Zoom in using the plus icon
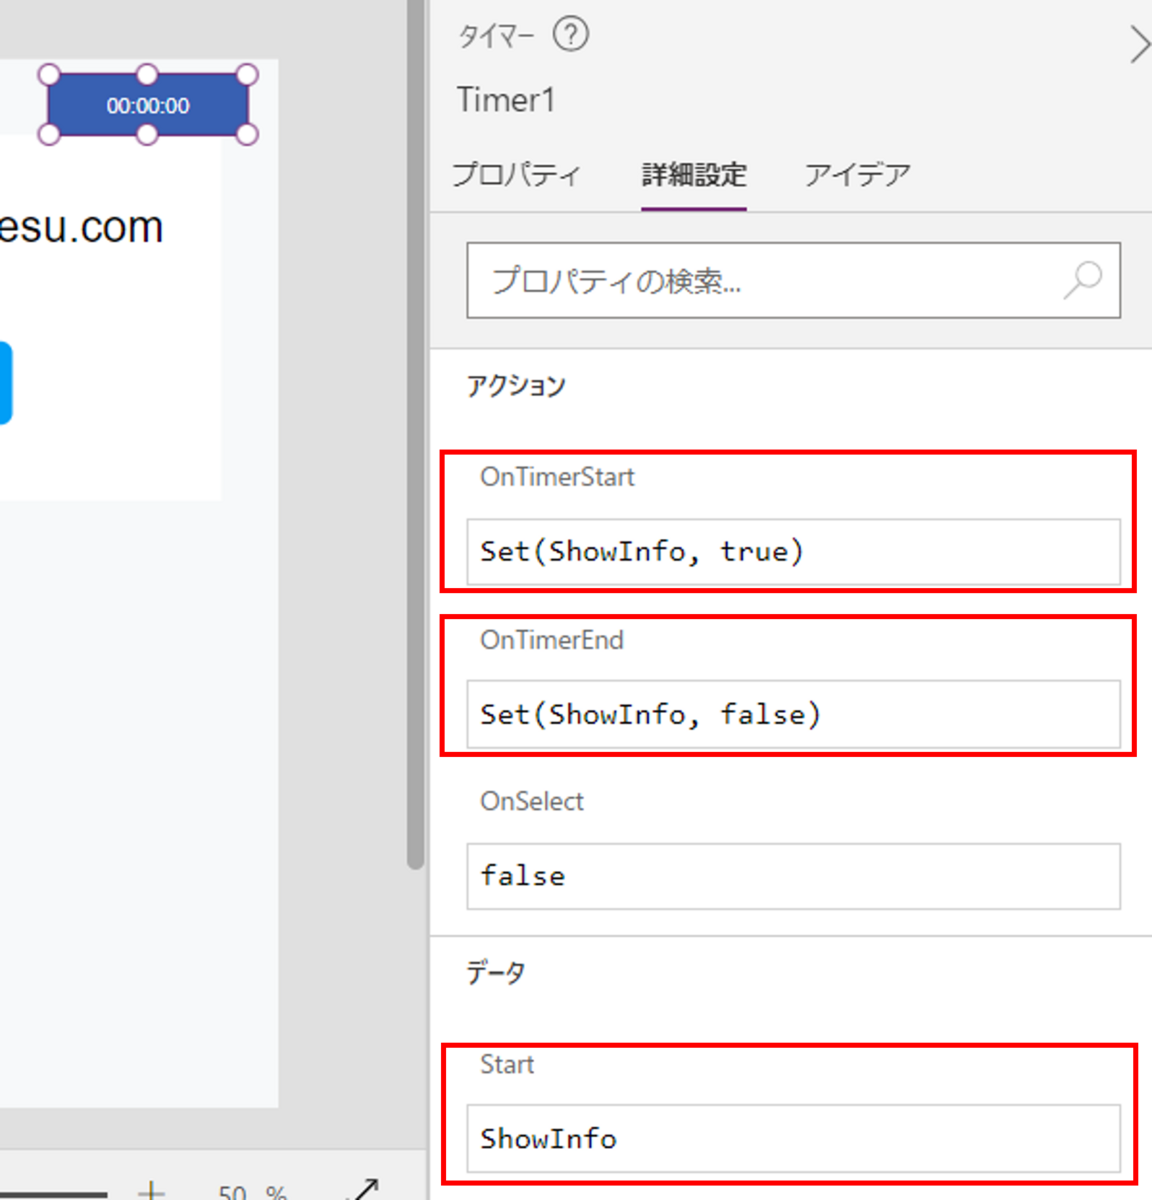 151,1191
